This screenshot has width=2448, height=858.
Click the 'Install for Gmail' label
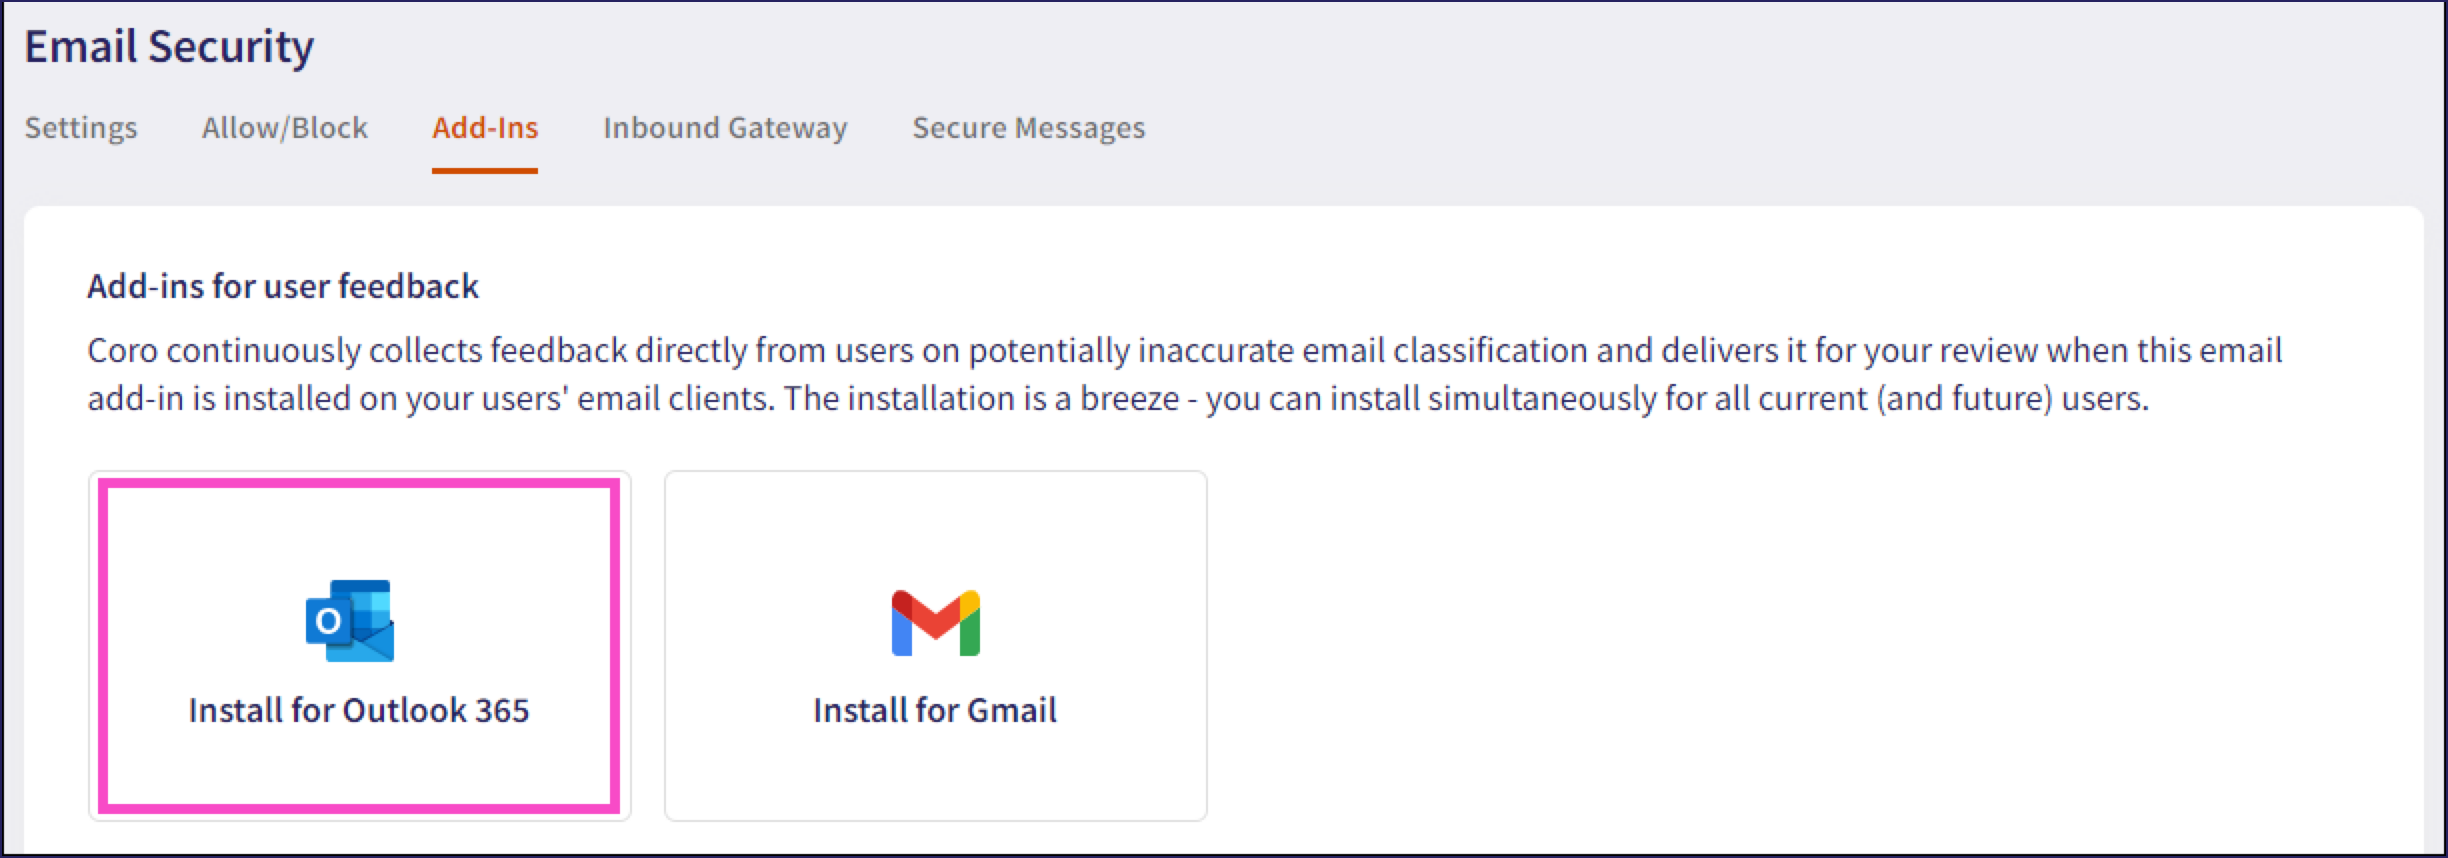coord(935,710)
